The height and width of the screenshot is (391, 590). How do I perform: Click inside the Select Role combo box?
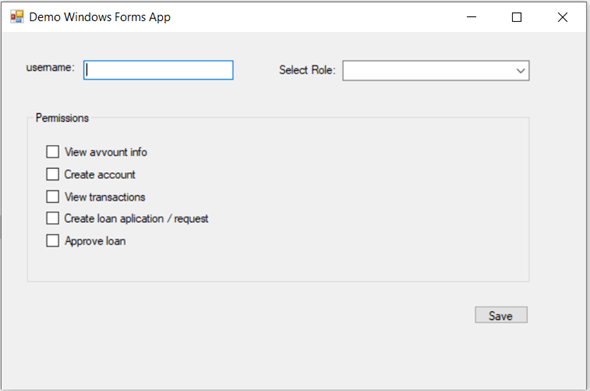pos(436,70)
